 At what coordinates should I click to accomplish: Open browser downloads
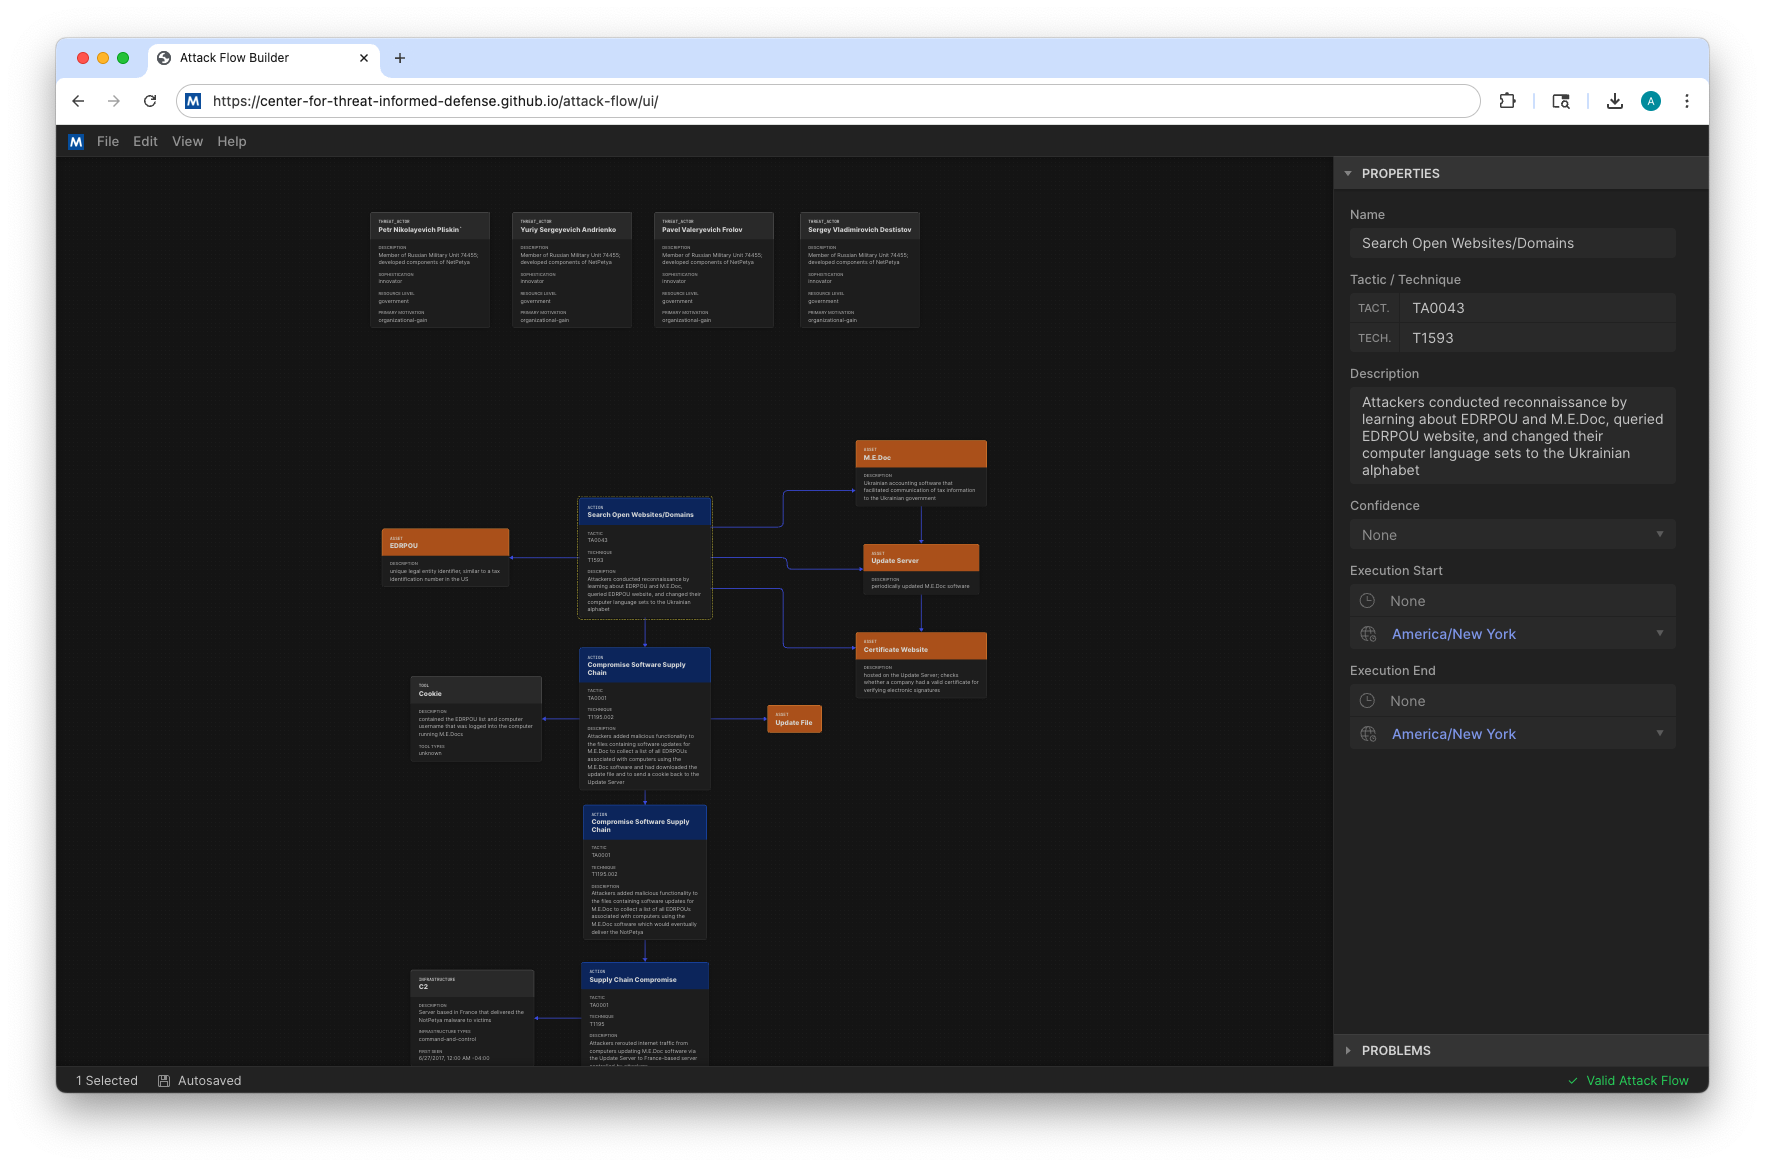point(1614,101)
